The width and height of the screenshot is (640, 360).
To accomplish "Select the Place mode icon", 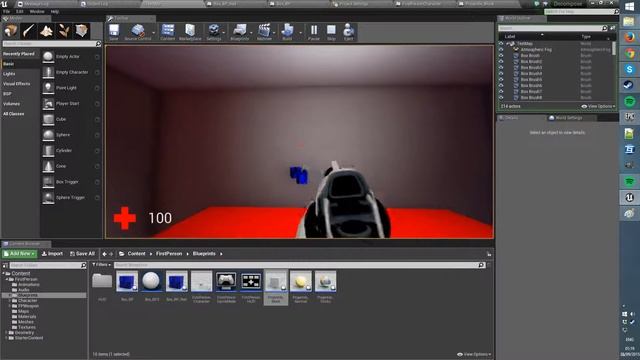I will (x=11, y=31).
